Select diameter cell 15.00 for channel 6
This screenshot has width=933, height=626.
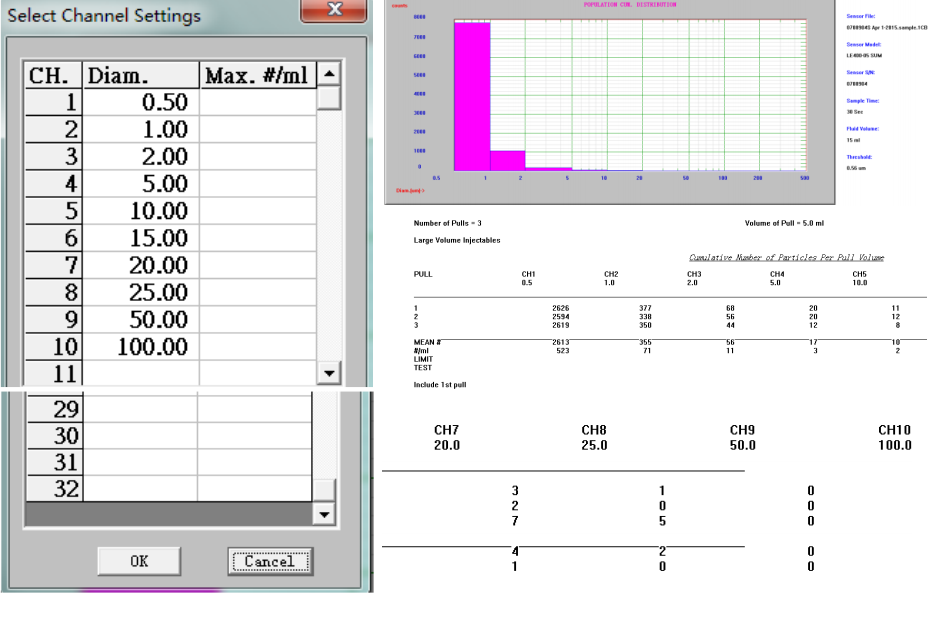[x=141, y=238]
